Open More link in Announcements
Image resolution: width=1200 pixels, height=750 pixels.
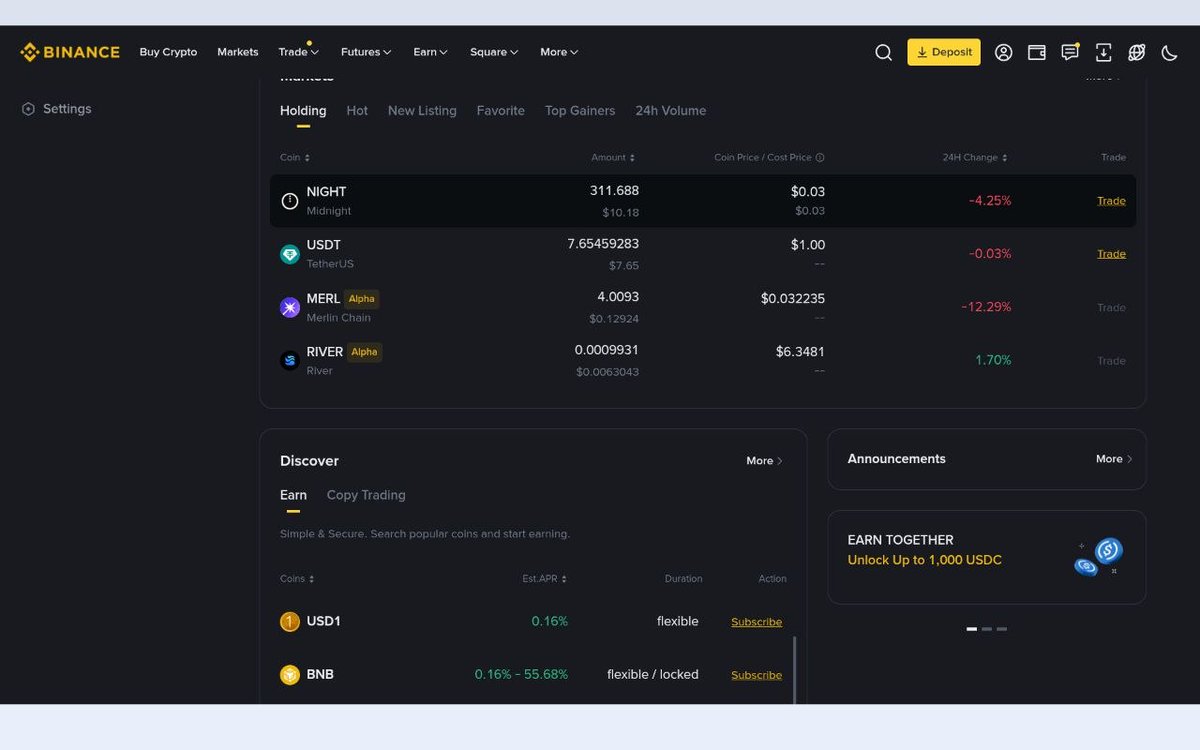[1114, 459]
